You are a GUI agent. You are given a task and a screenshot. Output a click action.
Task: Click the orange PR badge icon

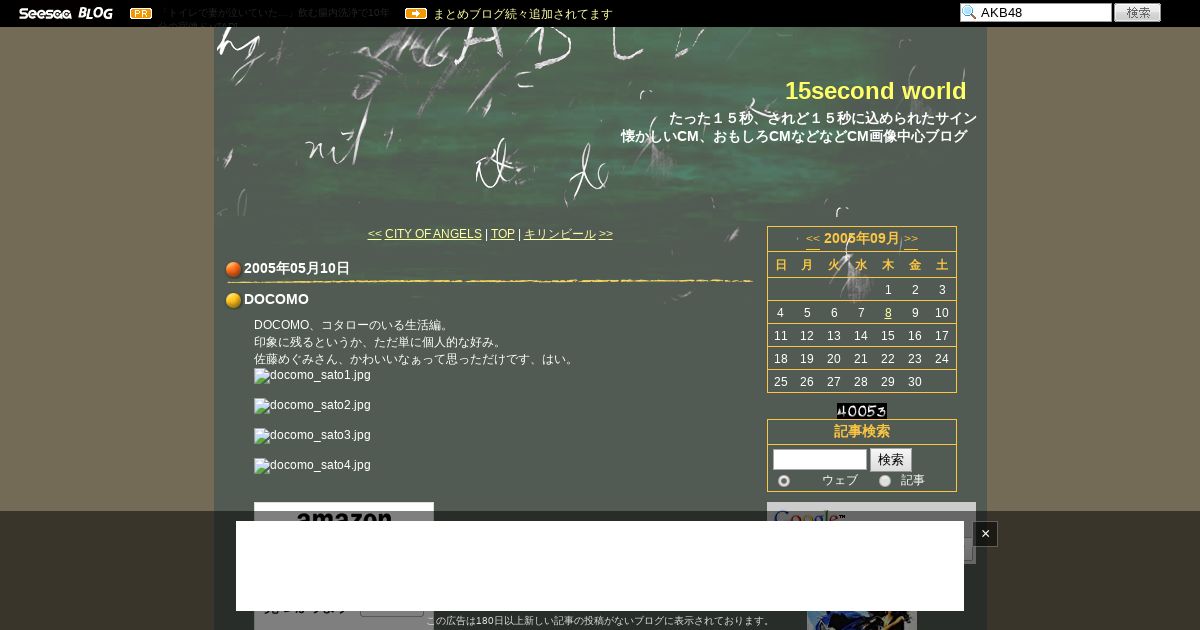[141, 14]
